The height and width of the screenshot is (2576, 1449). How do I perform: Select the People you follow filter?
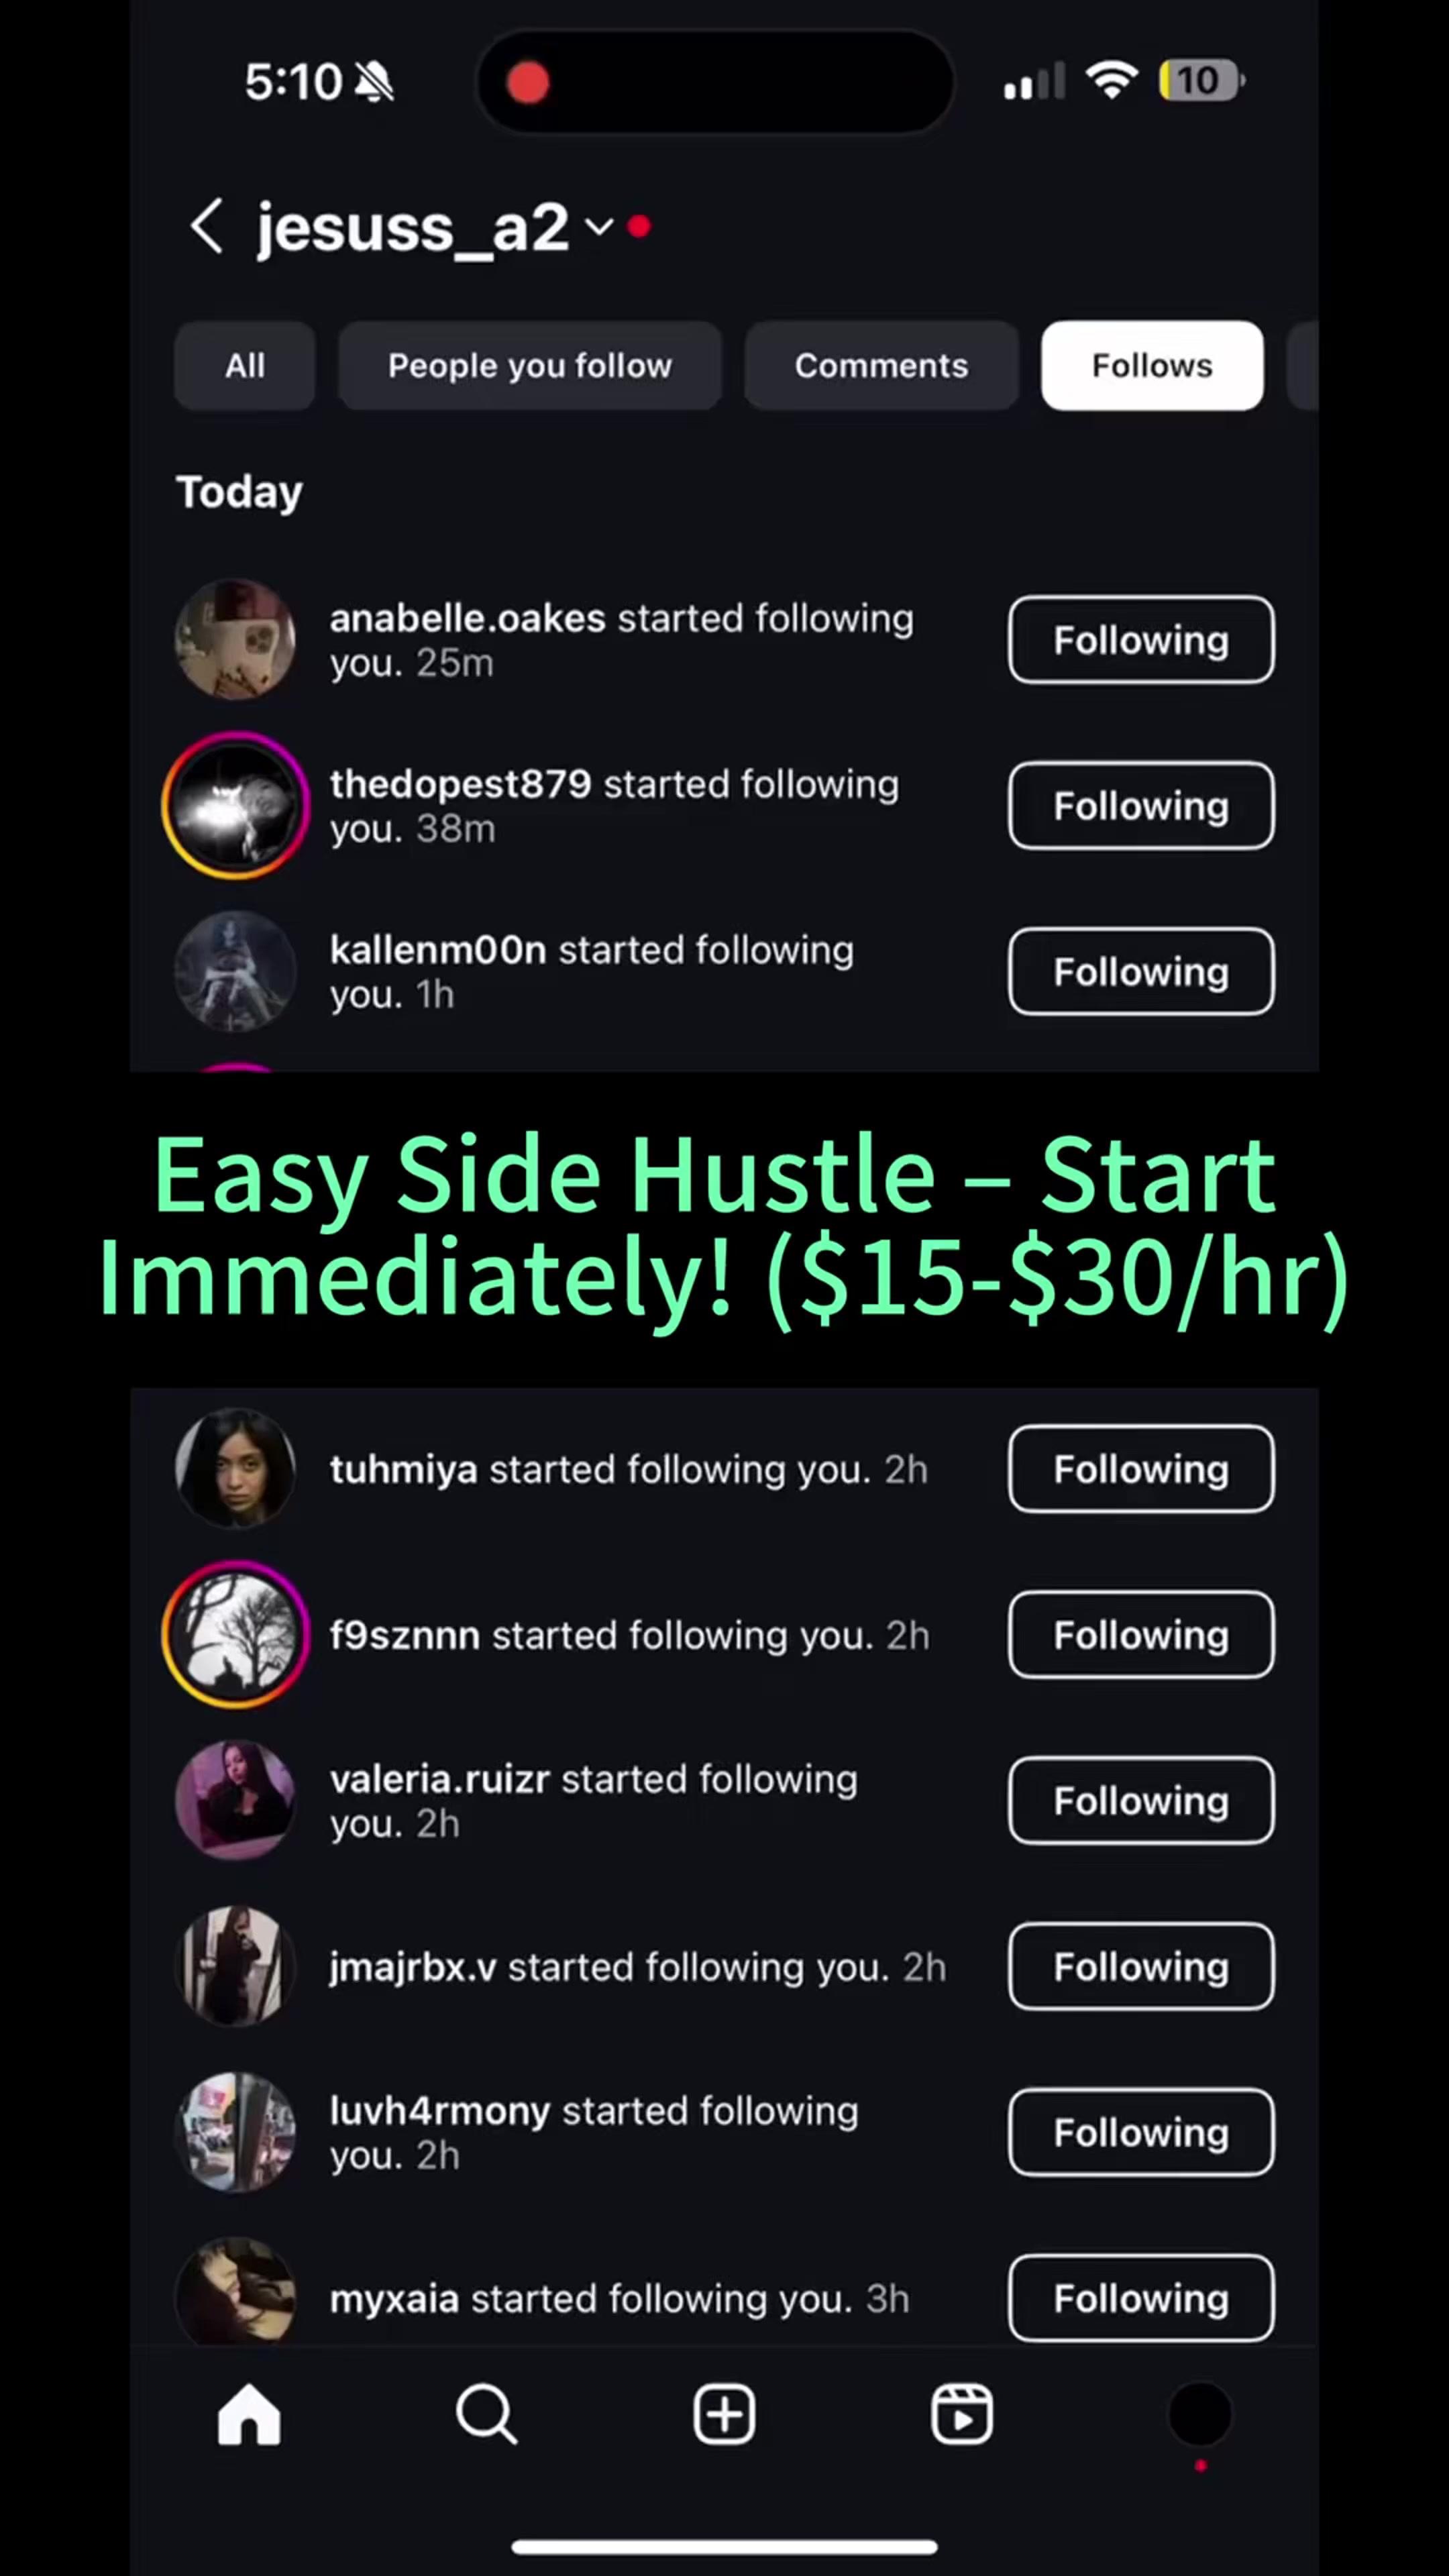click(530, 366)
